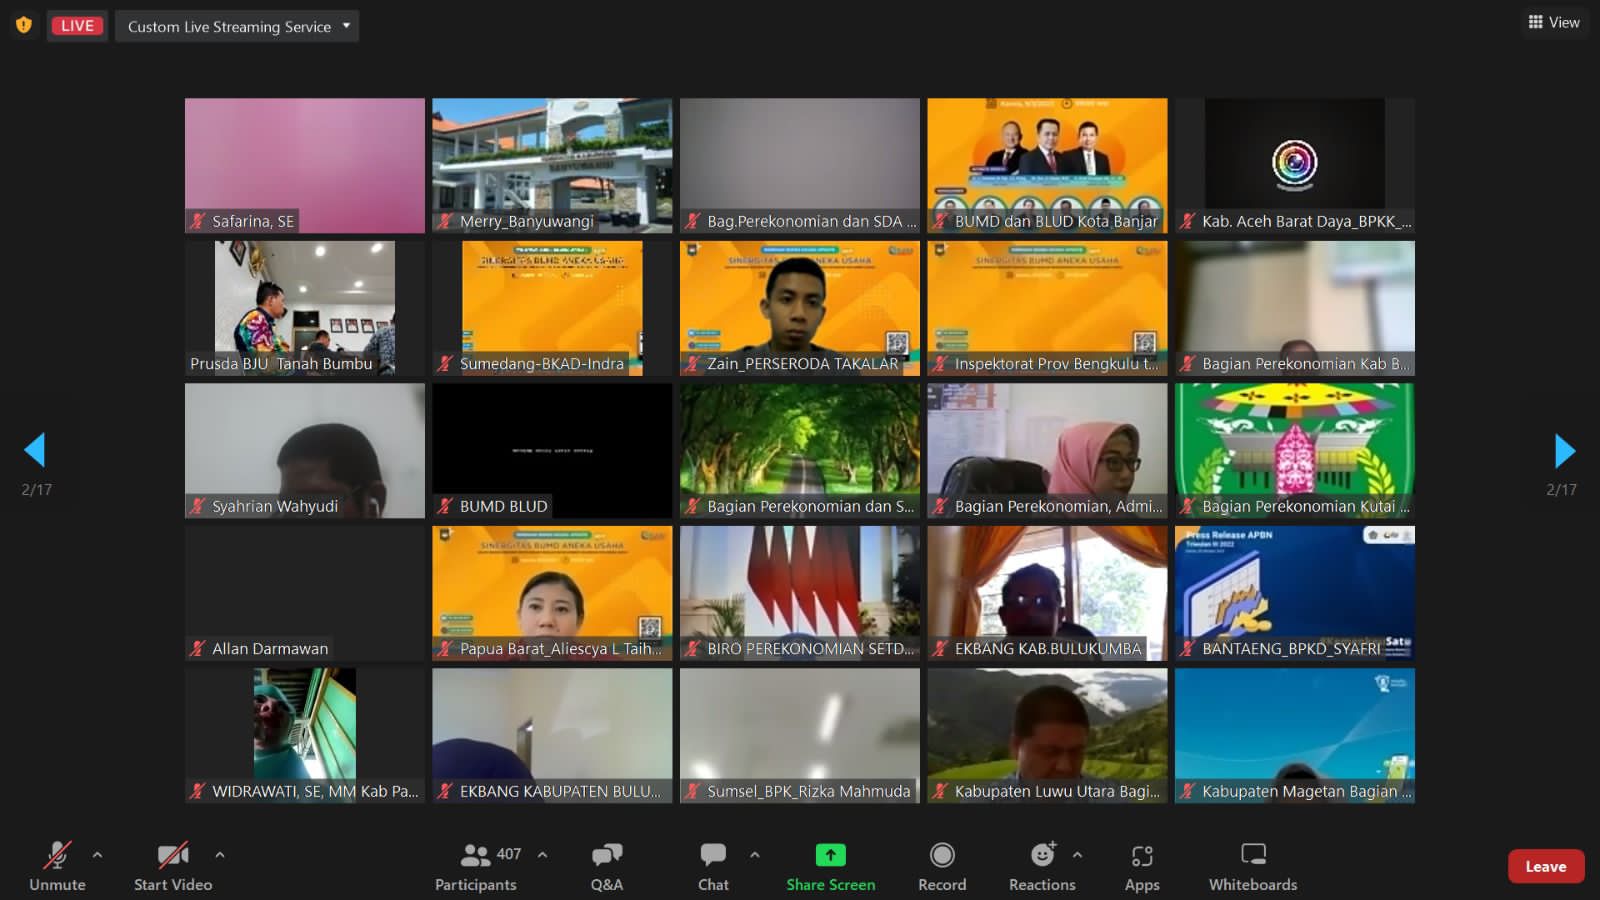Expand audio options arrow beside Unmute
This screenshot has width=1600, height=900.
[97, 855]
